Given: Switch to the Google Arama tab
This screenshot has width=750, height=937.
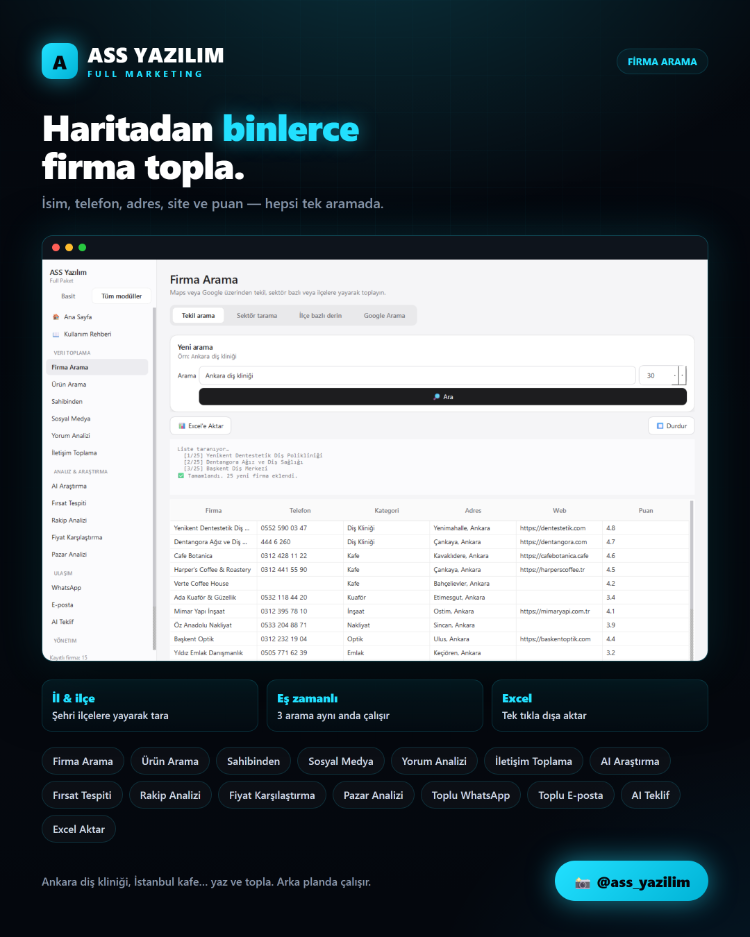Looking at the screenshot, I should 384,316.
